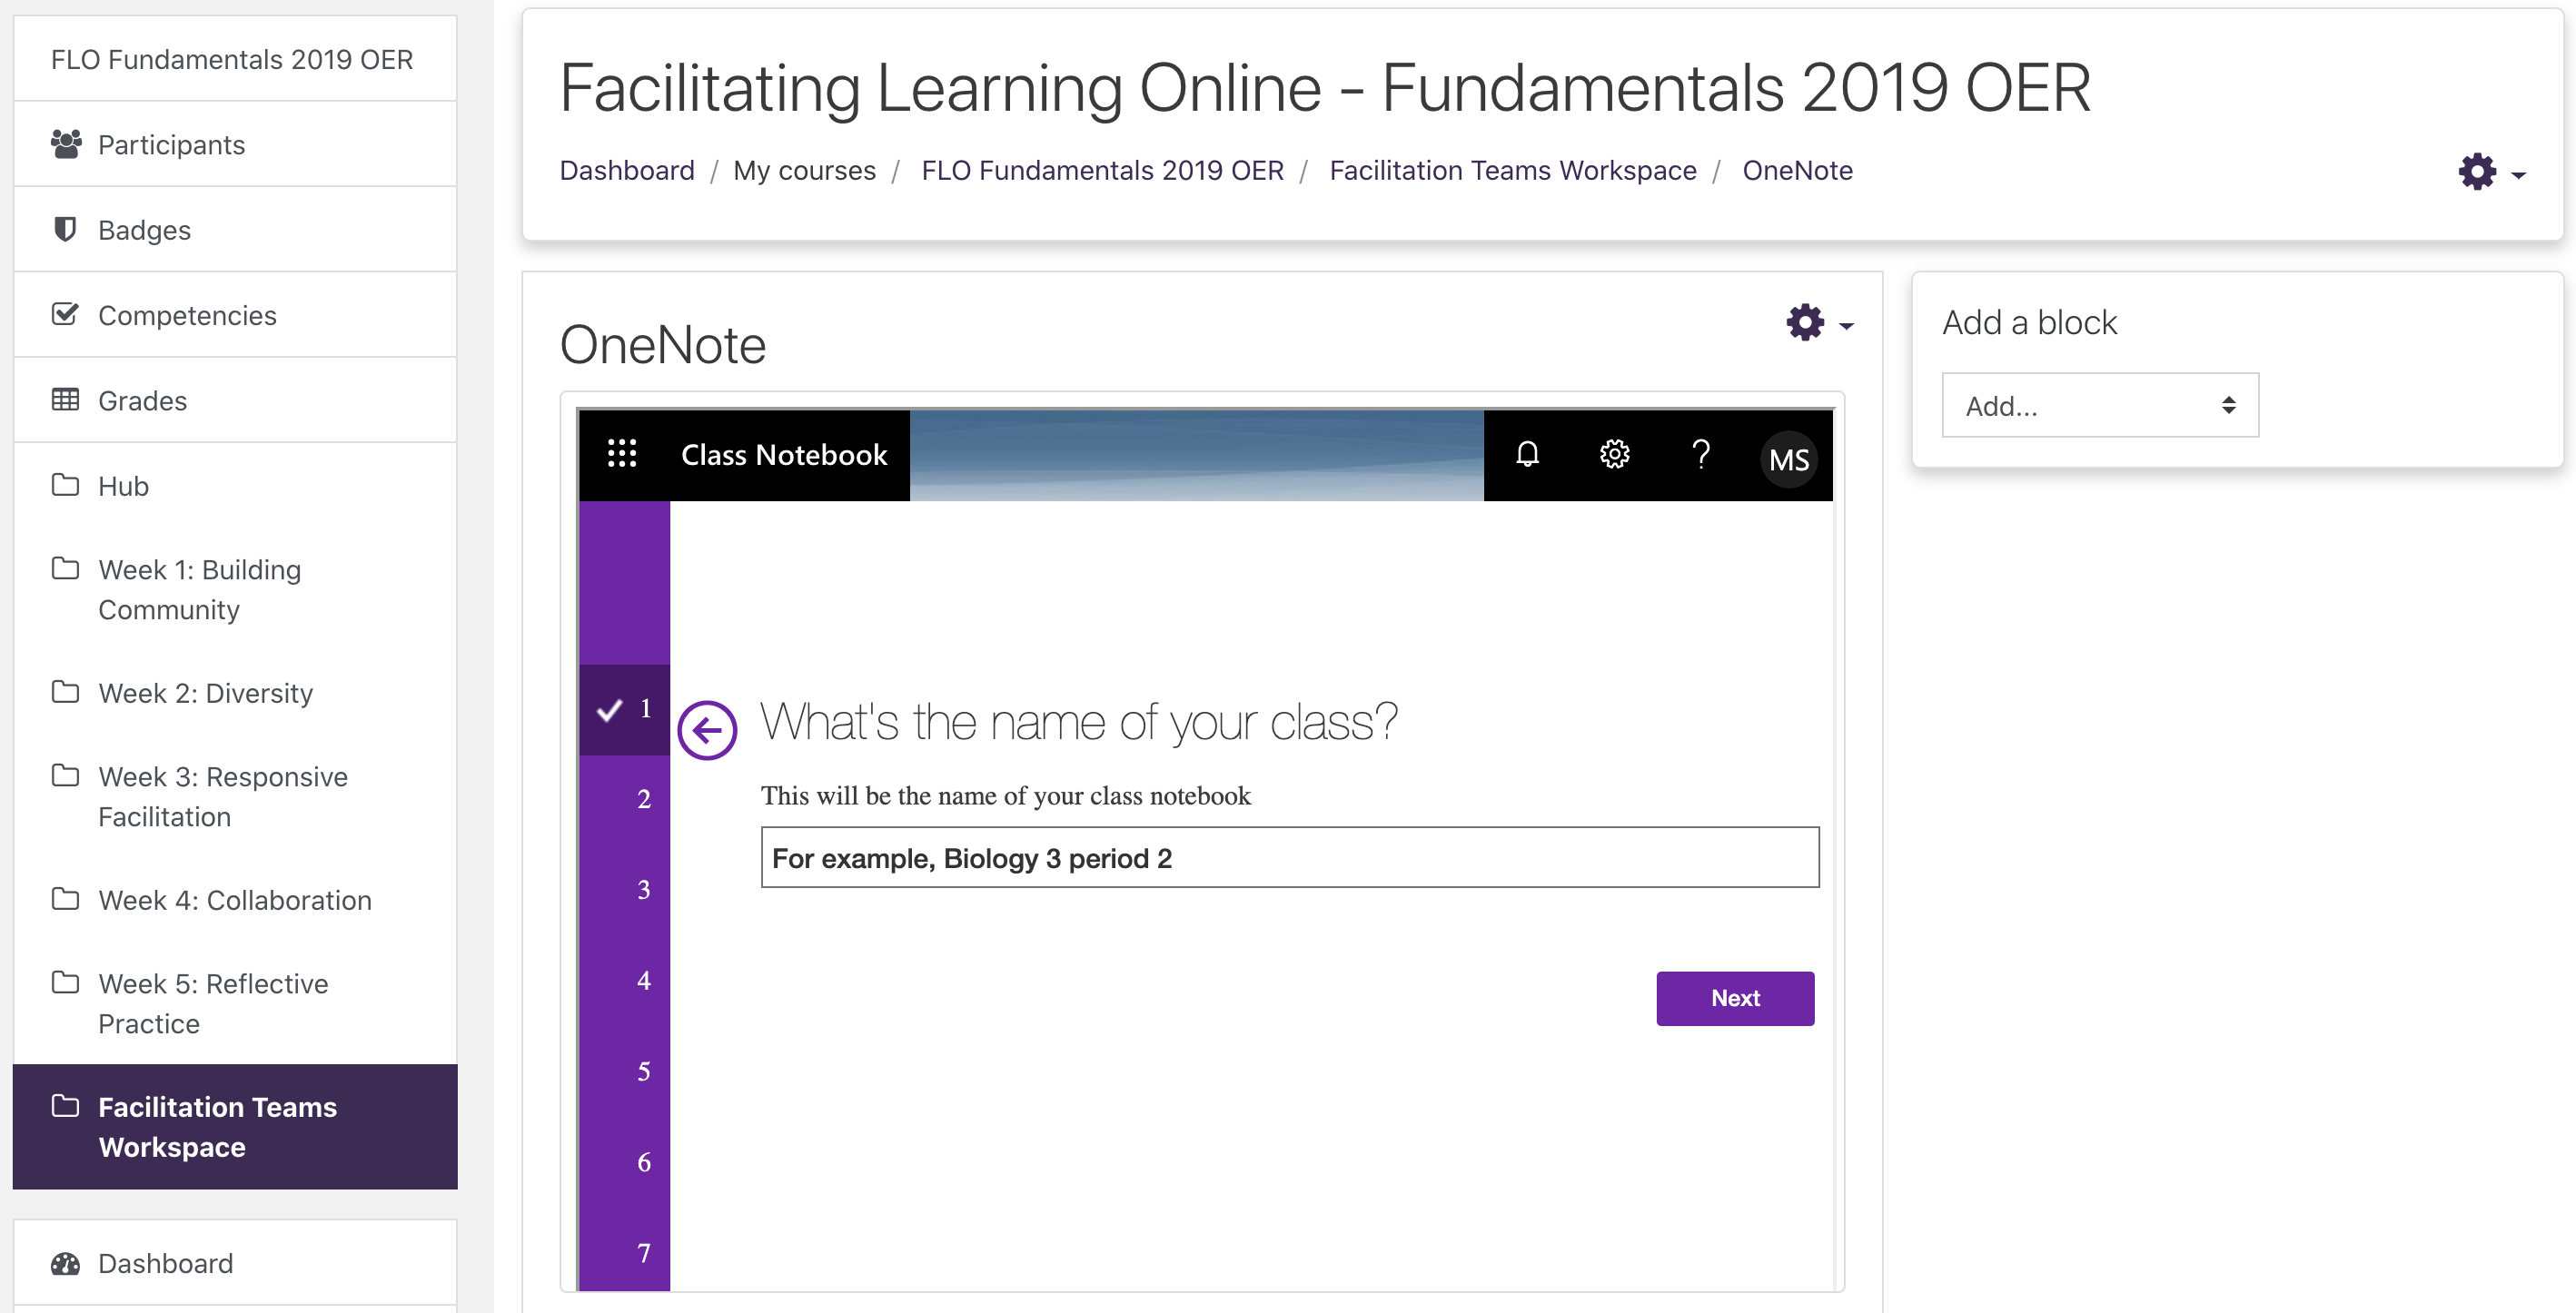Image resolution: width=2576 pixels, height=1313 pixels.
Task: Click the Dashboard breadcrumb link
Action: (626, 171)
